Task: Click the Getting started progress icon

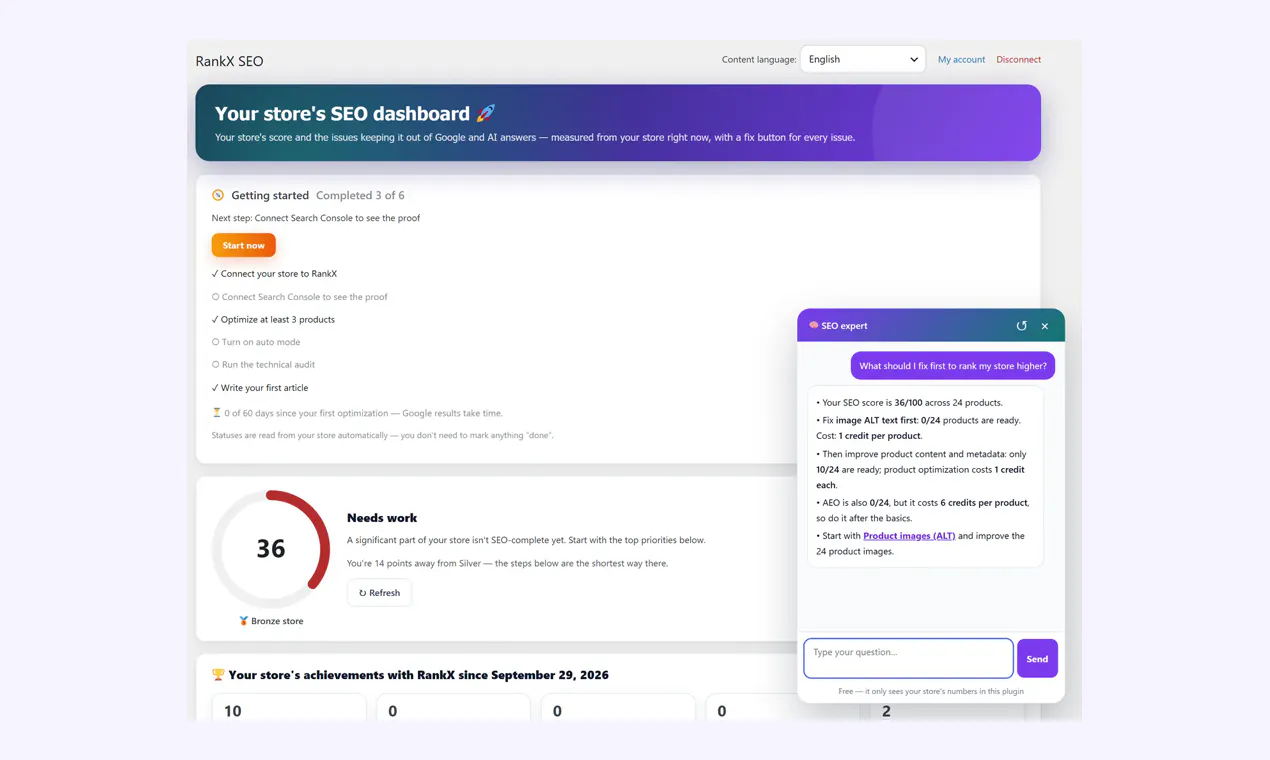Action: pyautogui.click(x=218, y=195)
